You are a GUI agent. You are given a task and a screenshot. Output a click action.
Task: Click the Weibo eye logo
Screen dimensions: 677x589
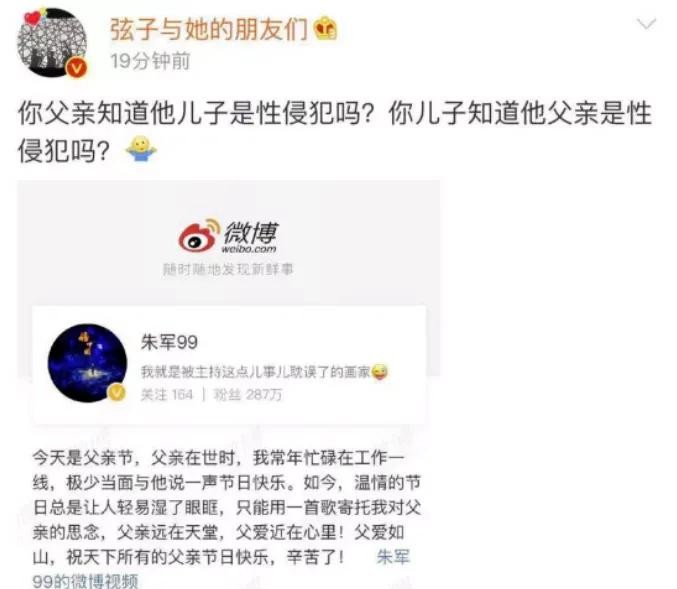199,236
